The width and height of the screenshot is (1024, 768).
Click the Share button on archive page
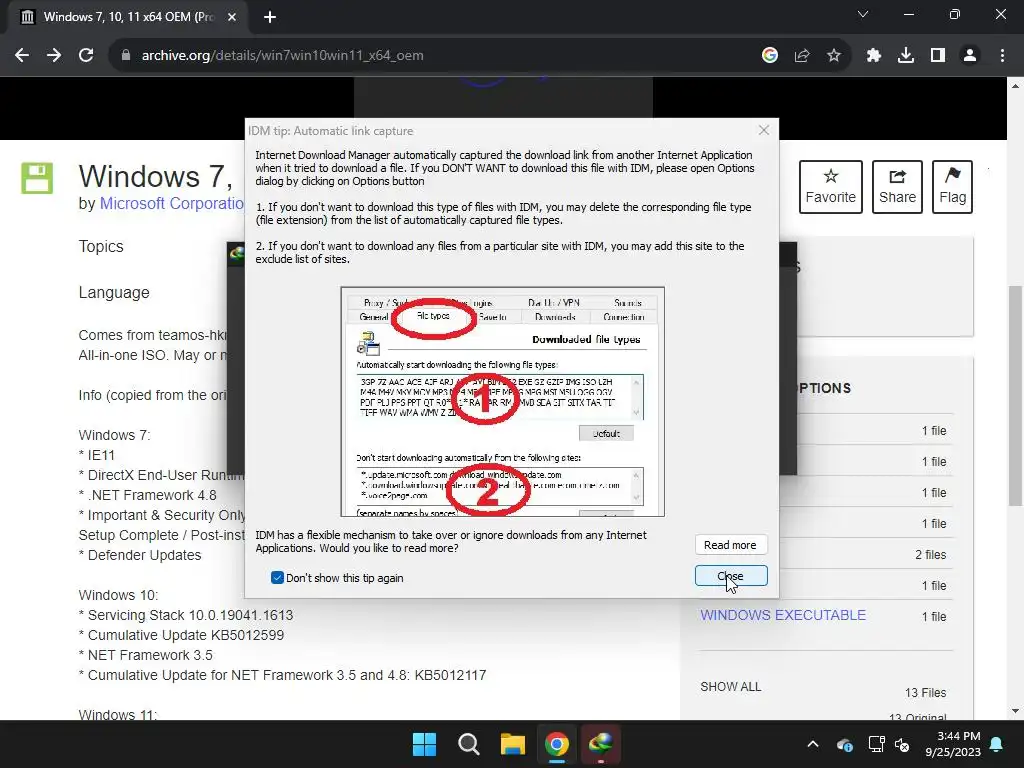(x=897, y=187)
